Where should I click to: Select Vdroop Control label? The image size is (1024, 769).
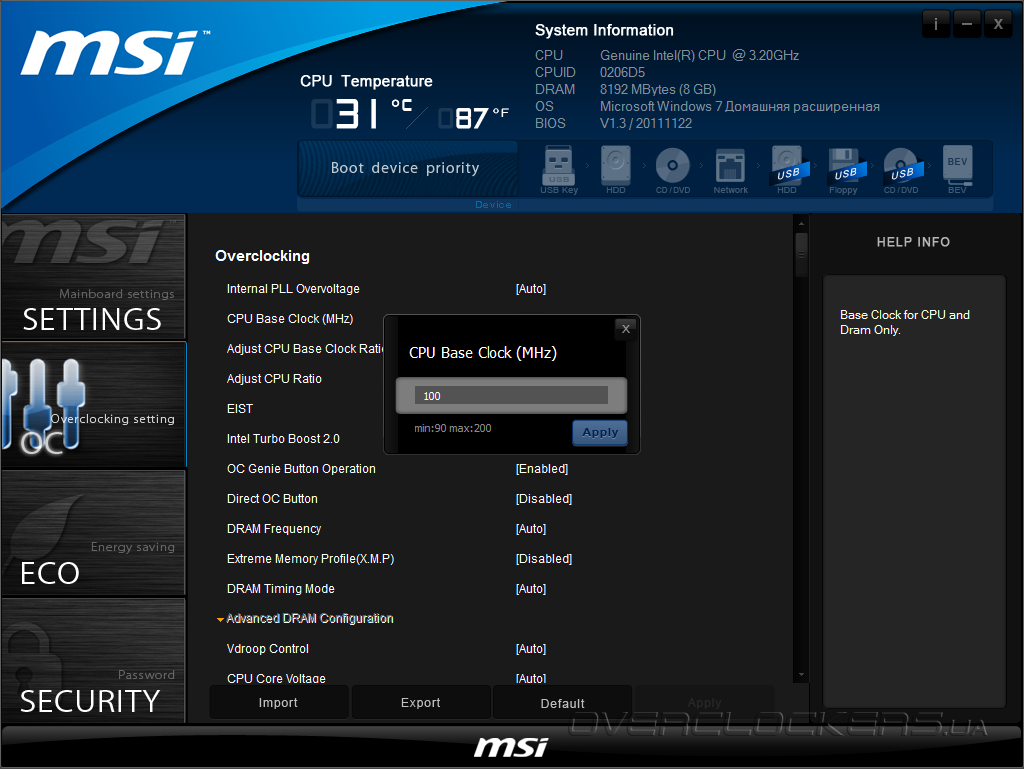click(x=268, y=649)
